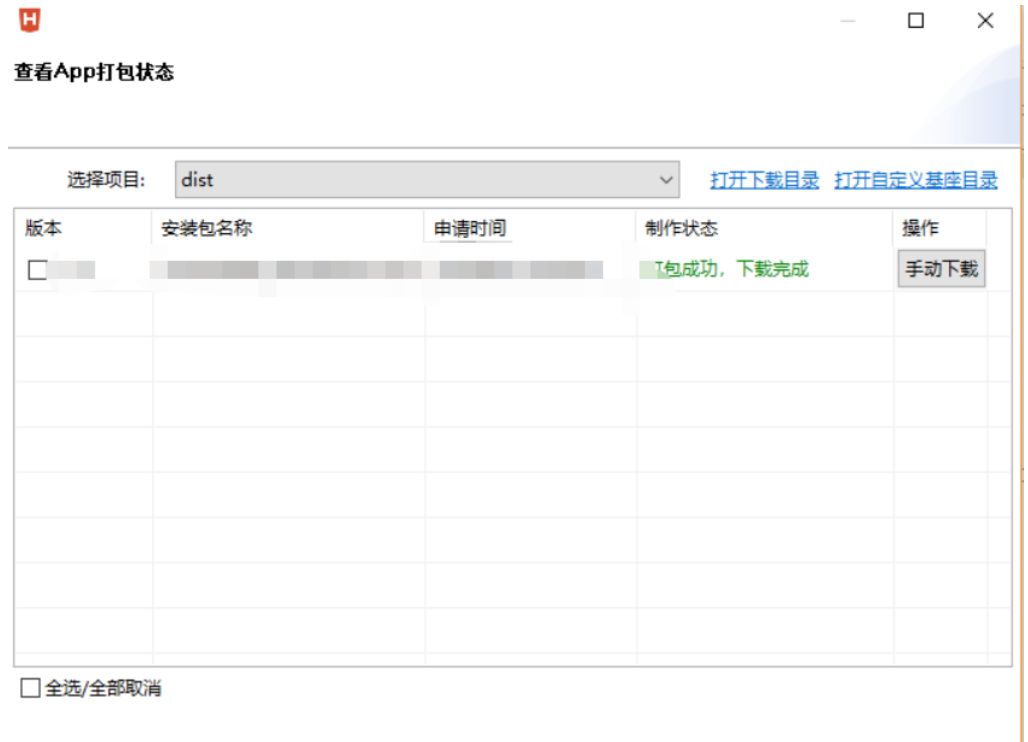This screenshot has width=1028, height=742.
Task: Click the 打开自定义基座目录 link
Action: point(915,180)
